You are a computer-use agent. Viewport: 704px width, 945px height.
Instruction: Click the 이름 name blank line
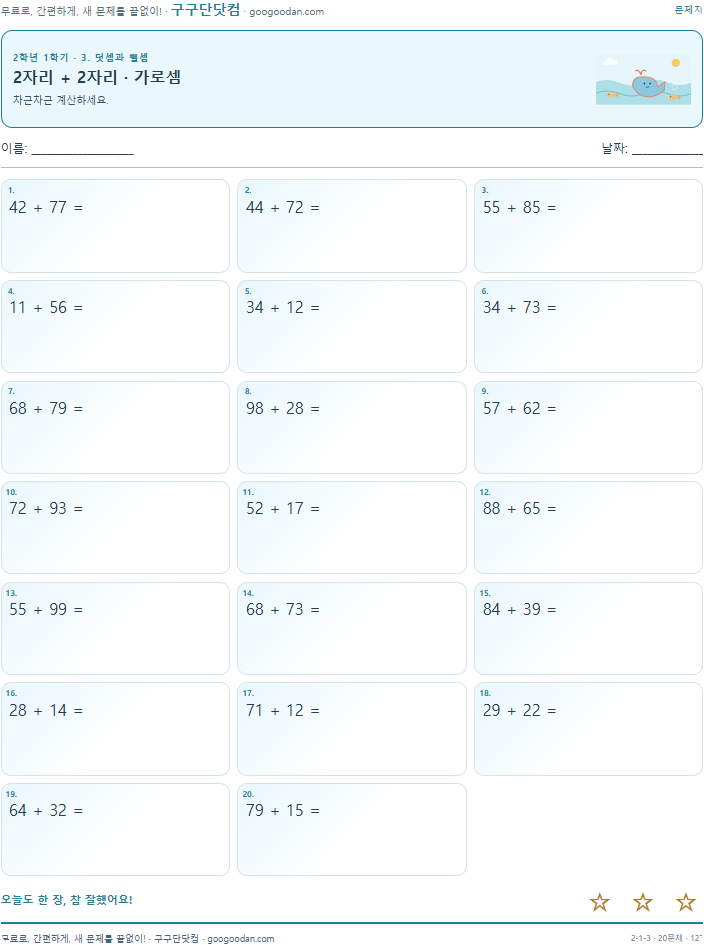(83, 151)
